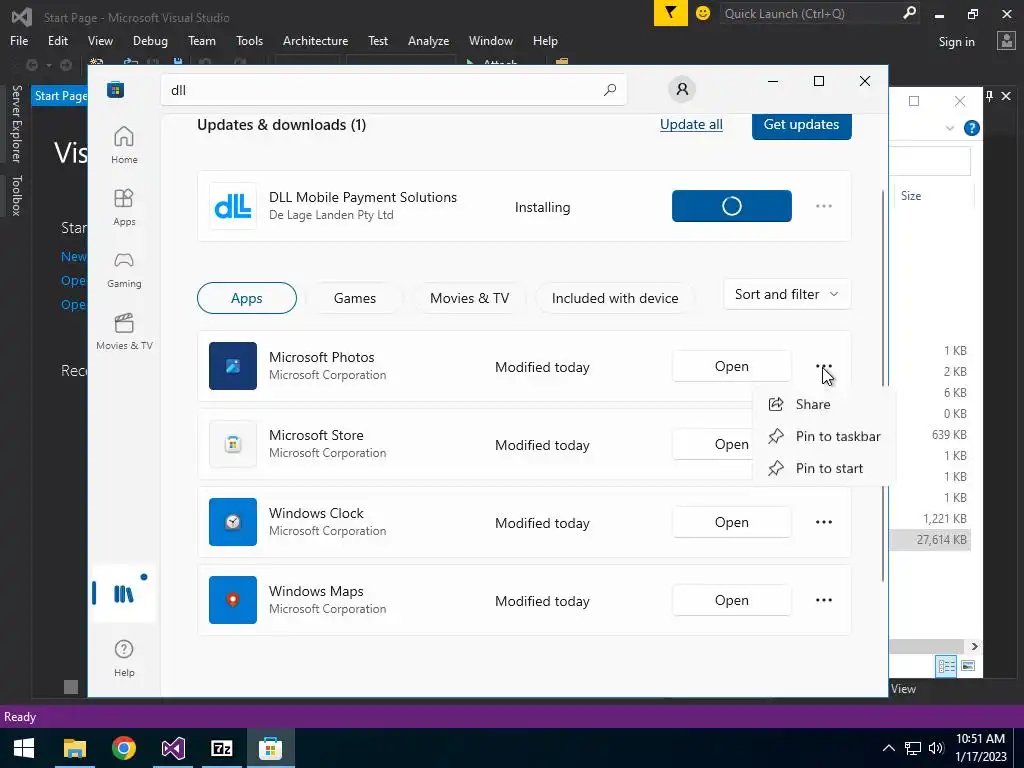This screenshot has height=768, width=1024.
Task: Select the Games filter chip
Action: pos(355,298)
